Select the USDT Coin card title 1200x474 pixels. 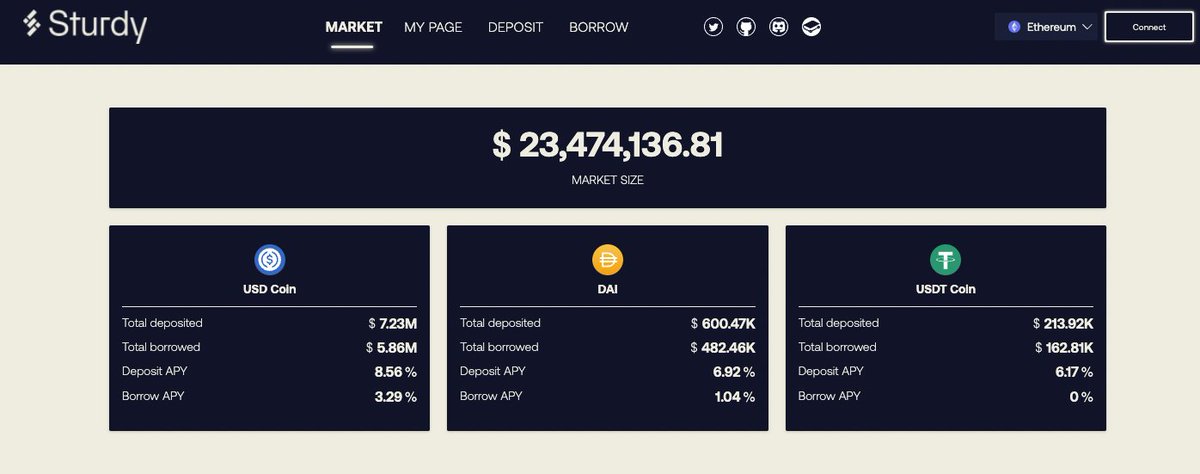945,289
